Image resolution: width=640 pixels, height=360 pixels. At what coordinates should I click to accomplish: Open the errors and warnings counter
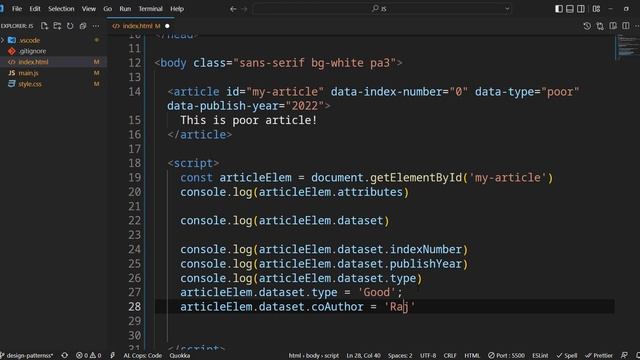[x=89, y=356]
